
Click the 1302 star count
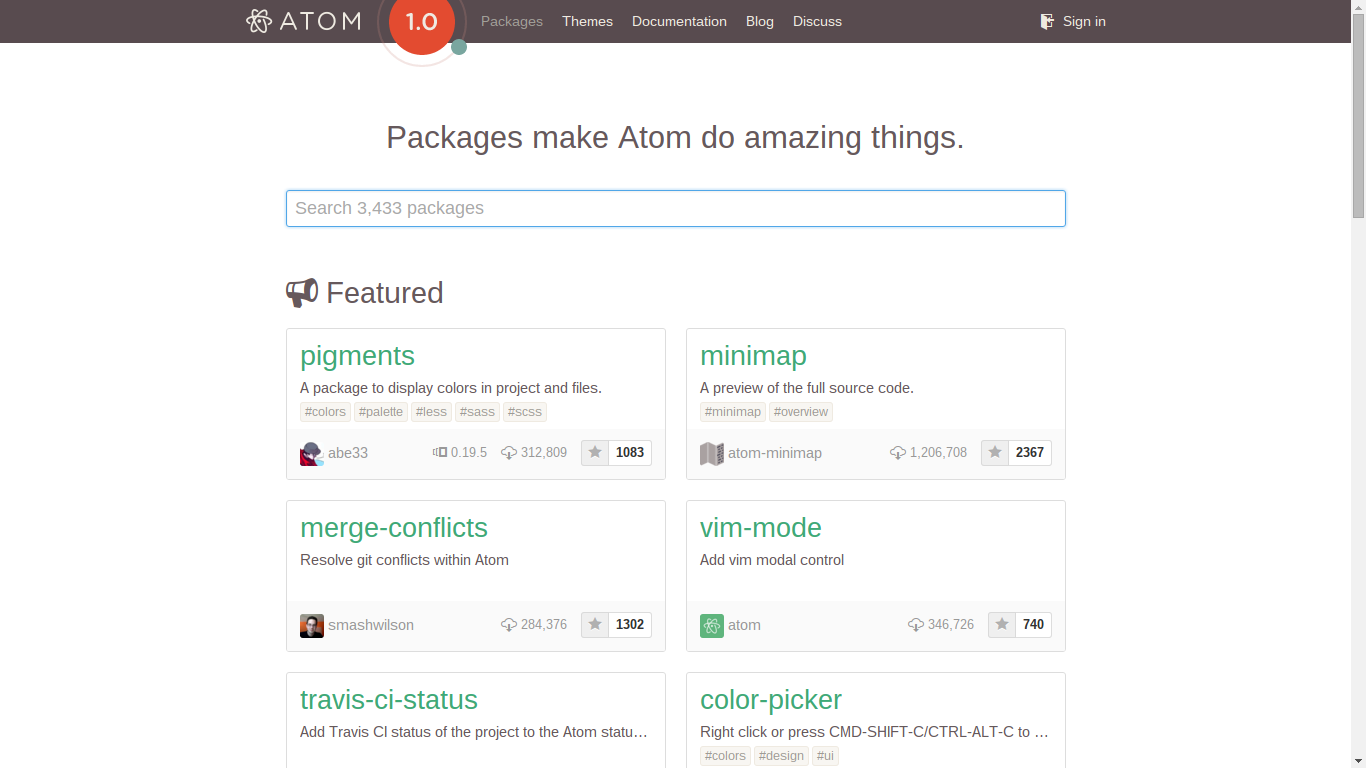click(x=630, y=625)
